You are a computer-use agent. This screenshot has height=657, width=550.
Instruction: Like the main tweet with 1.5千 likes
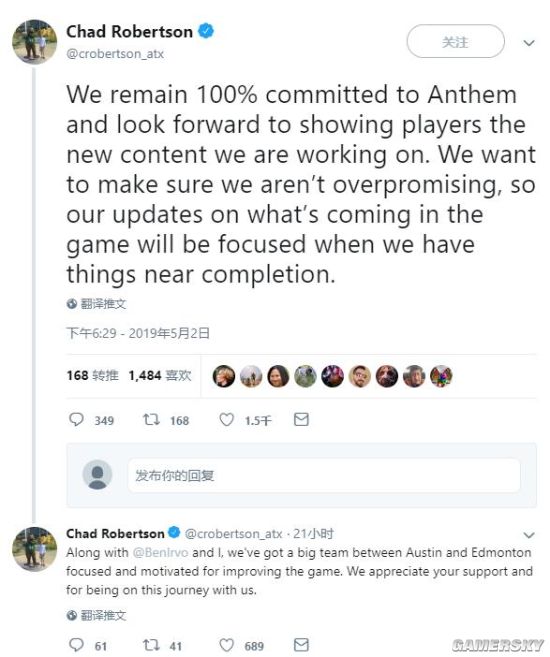pyautogui.click(x=227, y=419)
